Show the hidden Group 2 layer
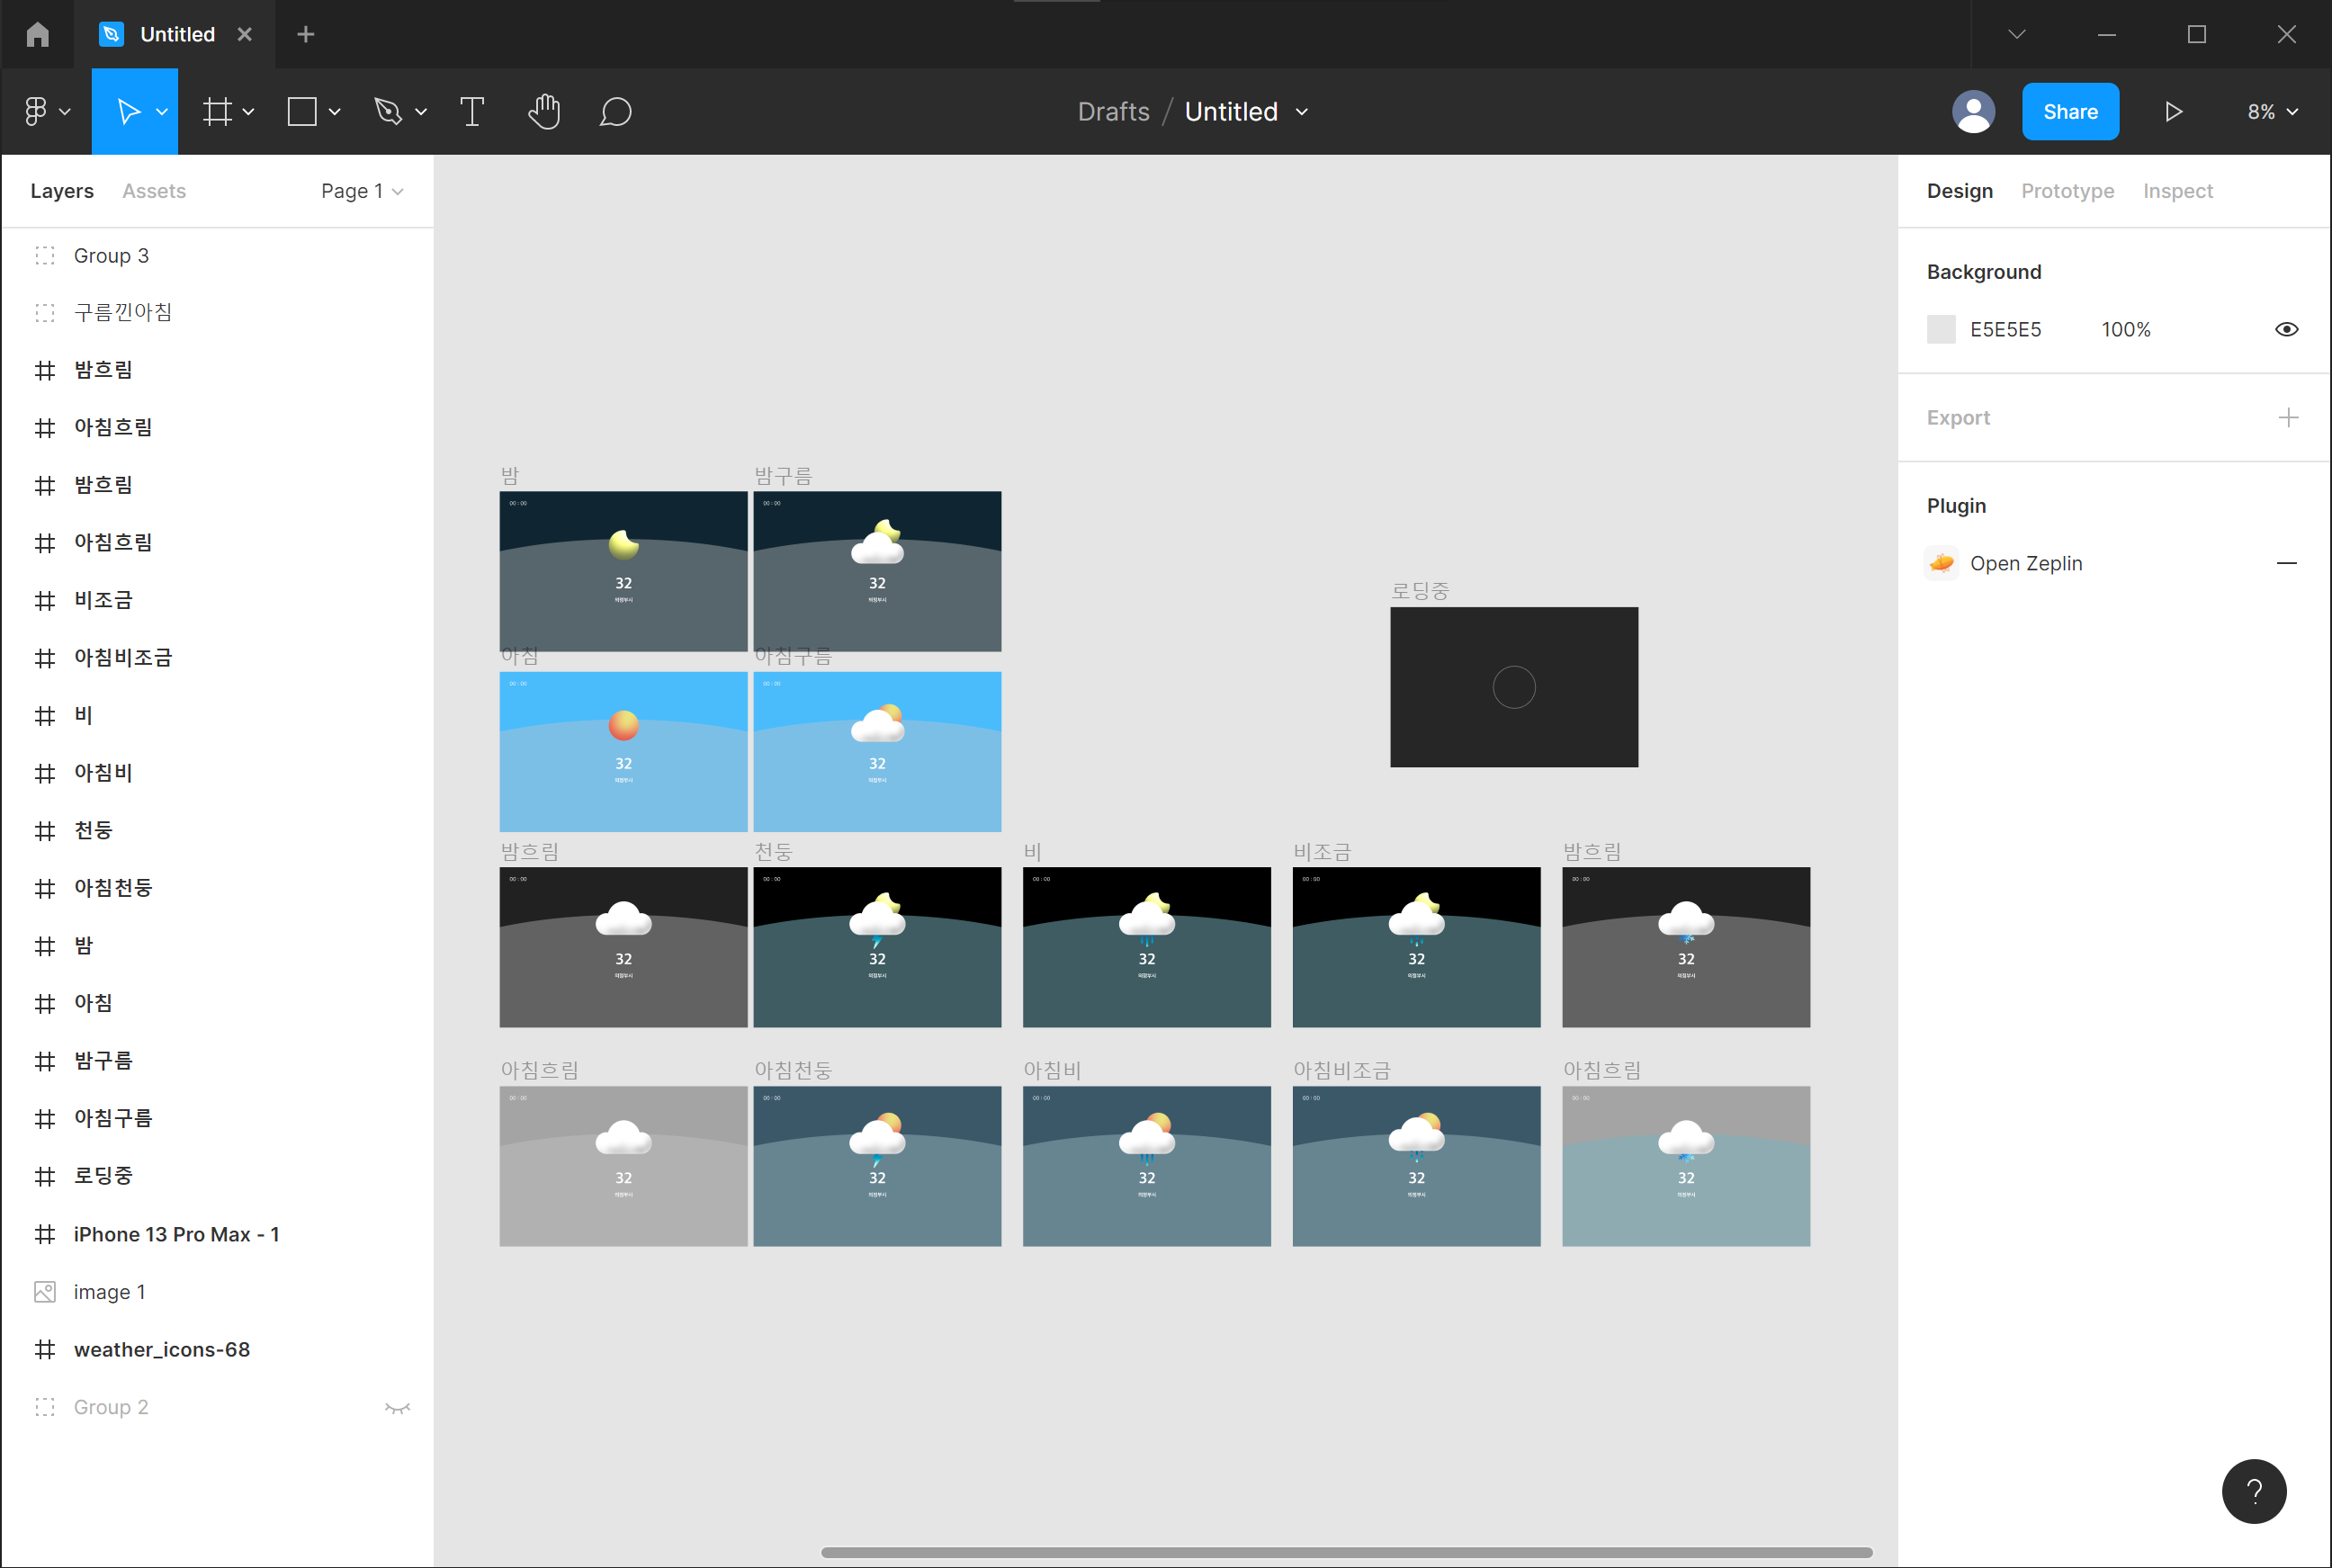This screenshot has width=2332, height=1568. [x=397, y=1407]
